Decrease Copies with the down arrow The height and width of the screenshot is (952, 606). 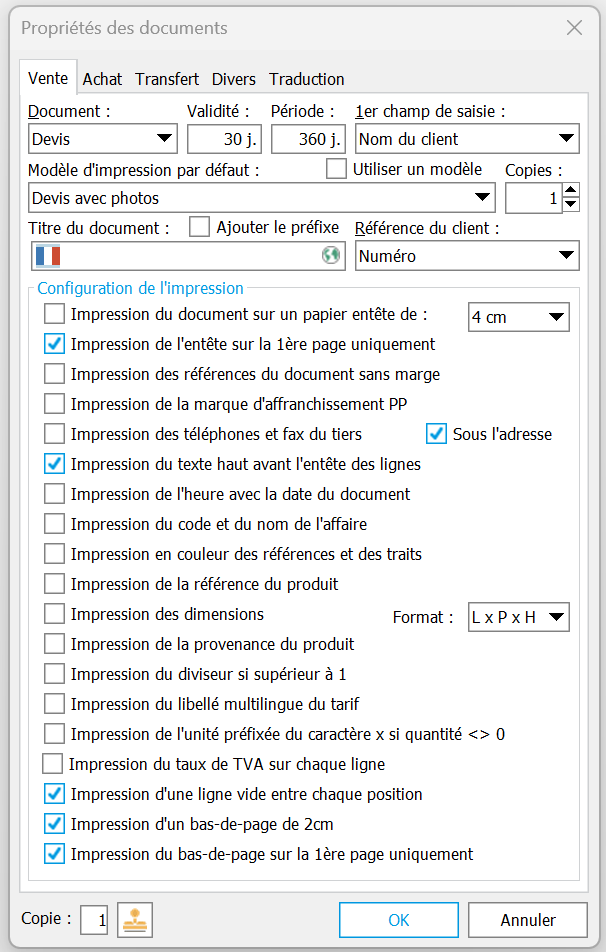pyautogui.click(x=571, y=205)
